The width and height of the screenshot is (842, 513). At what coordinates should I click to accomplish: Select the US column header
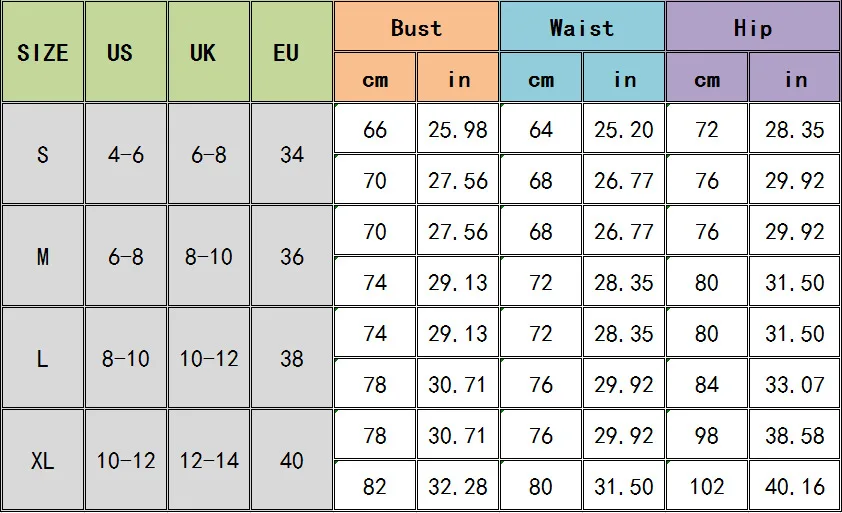(x=125, y=52)
